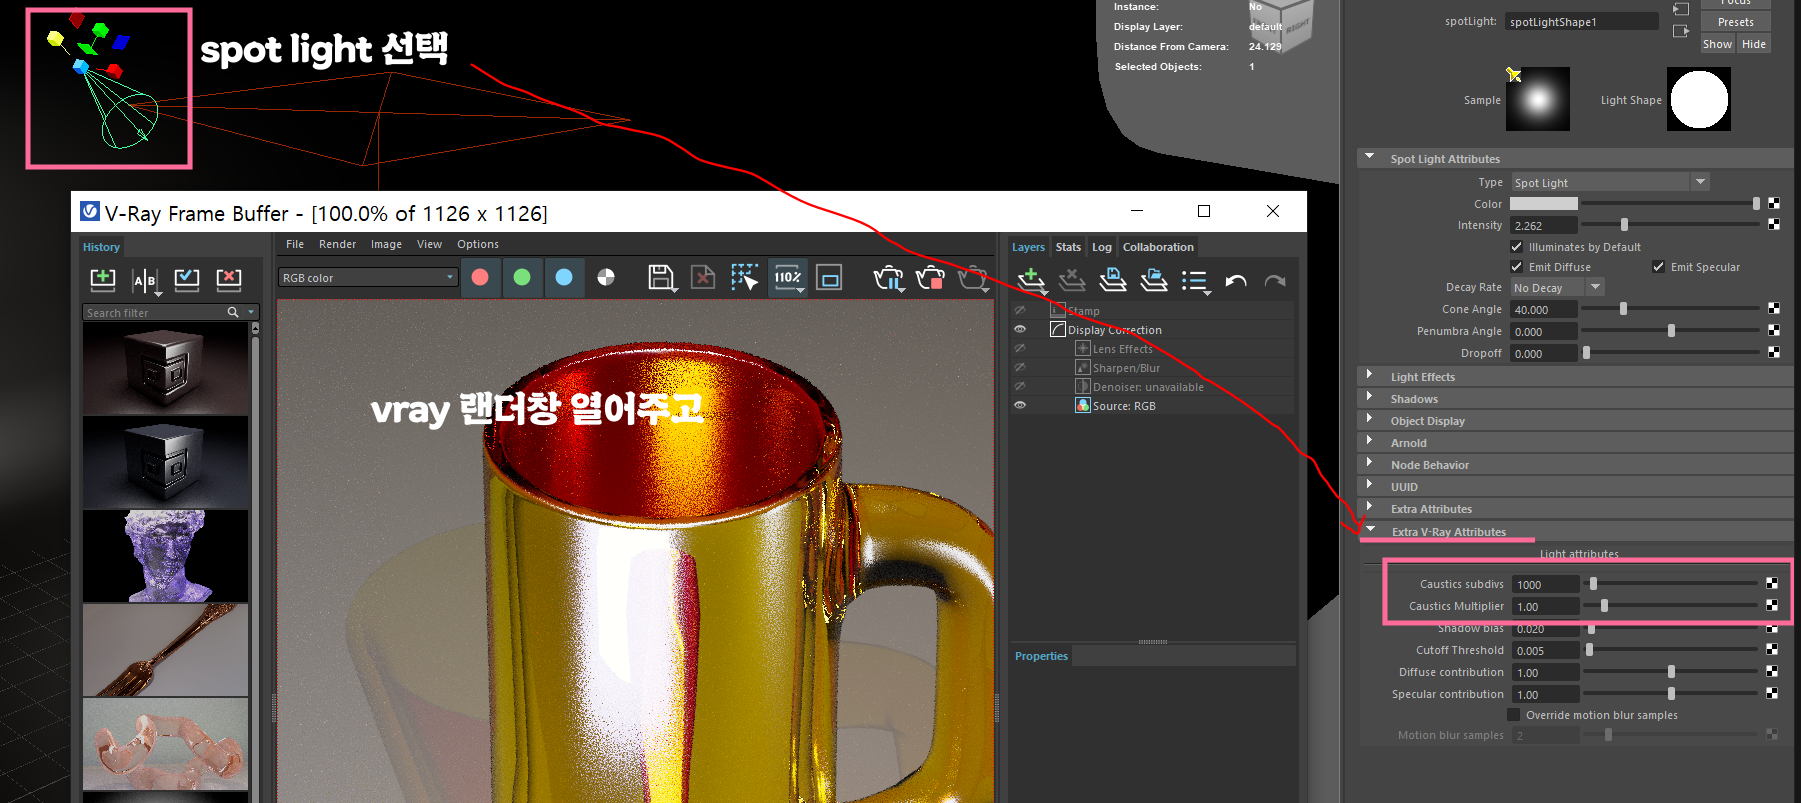
Task: Open the layers list options icon
Action: pyautogui.click(x=1196, y=281)
